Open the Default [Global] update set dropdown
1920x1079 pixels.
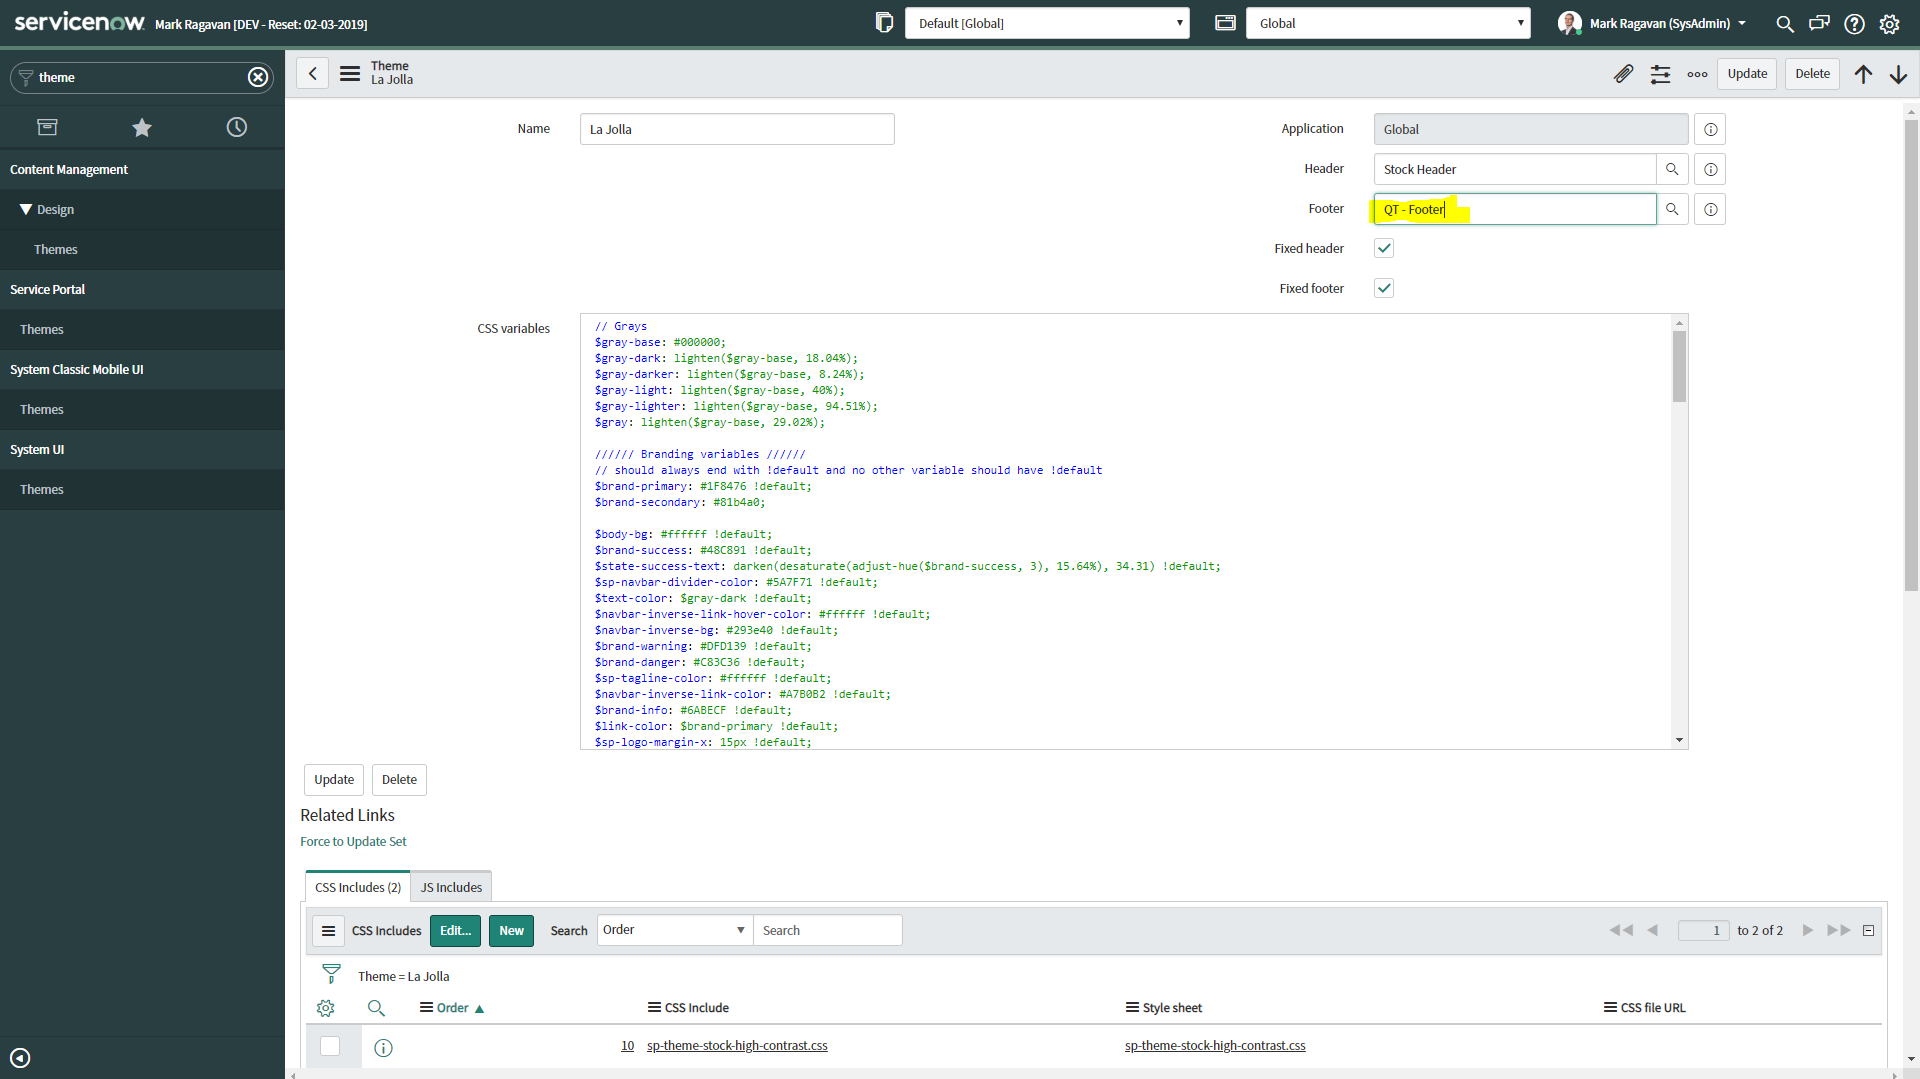(1047, 22)
